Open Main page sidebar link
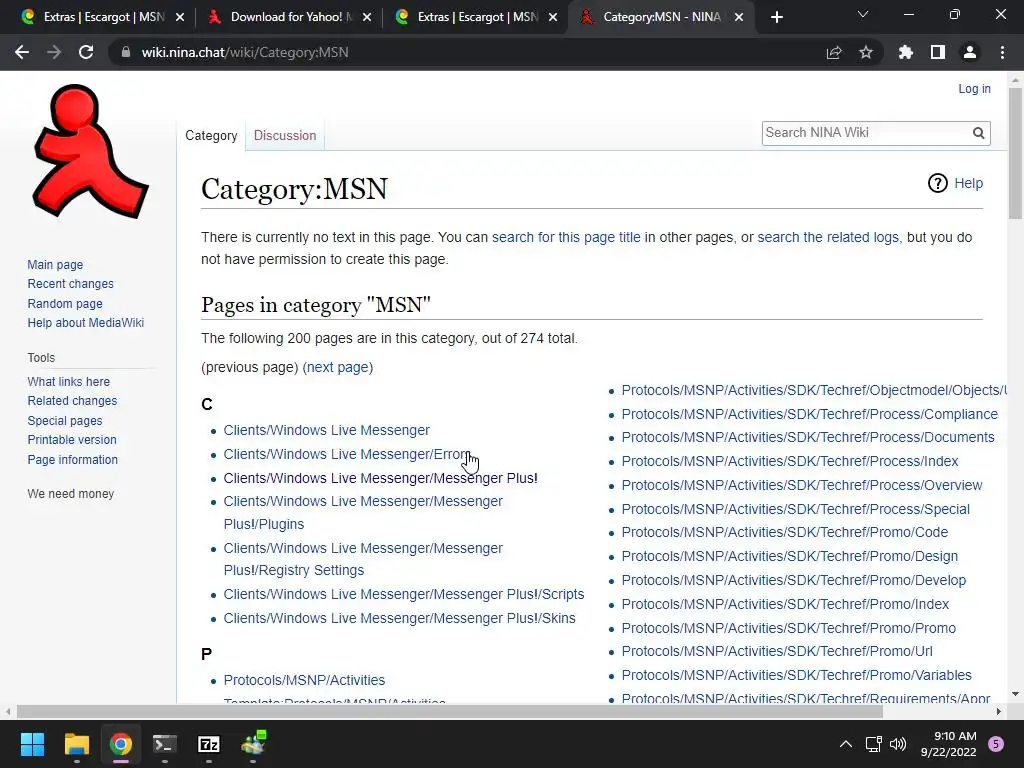Image resolution: width=1024 pixels, height=768 pixels. click(55, 264)
